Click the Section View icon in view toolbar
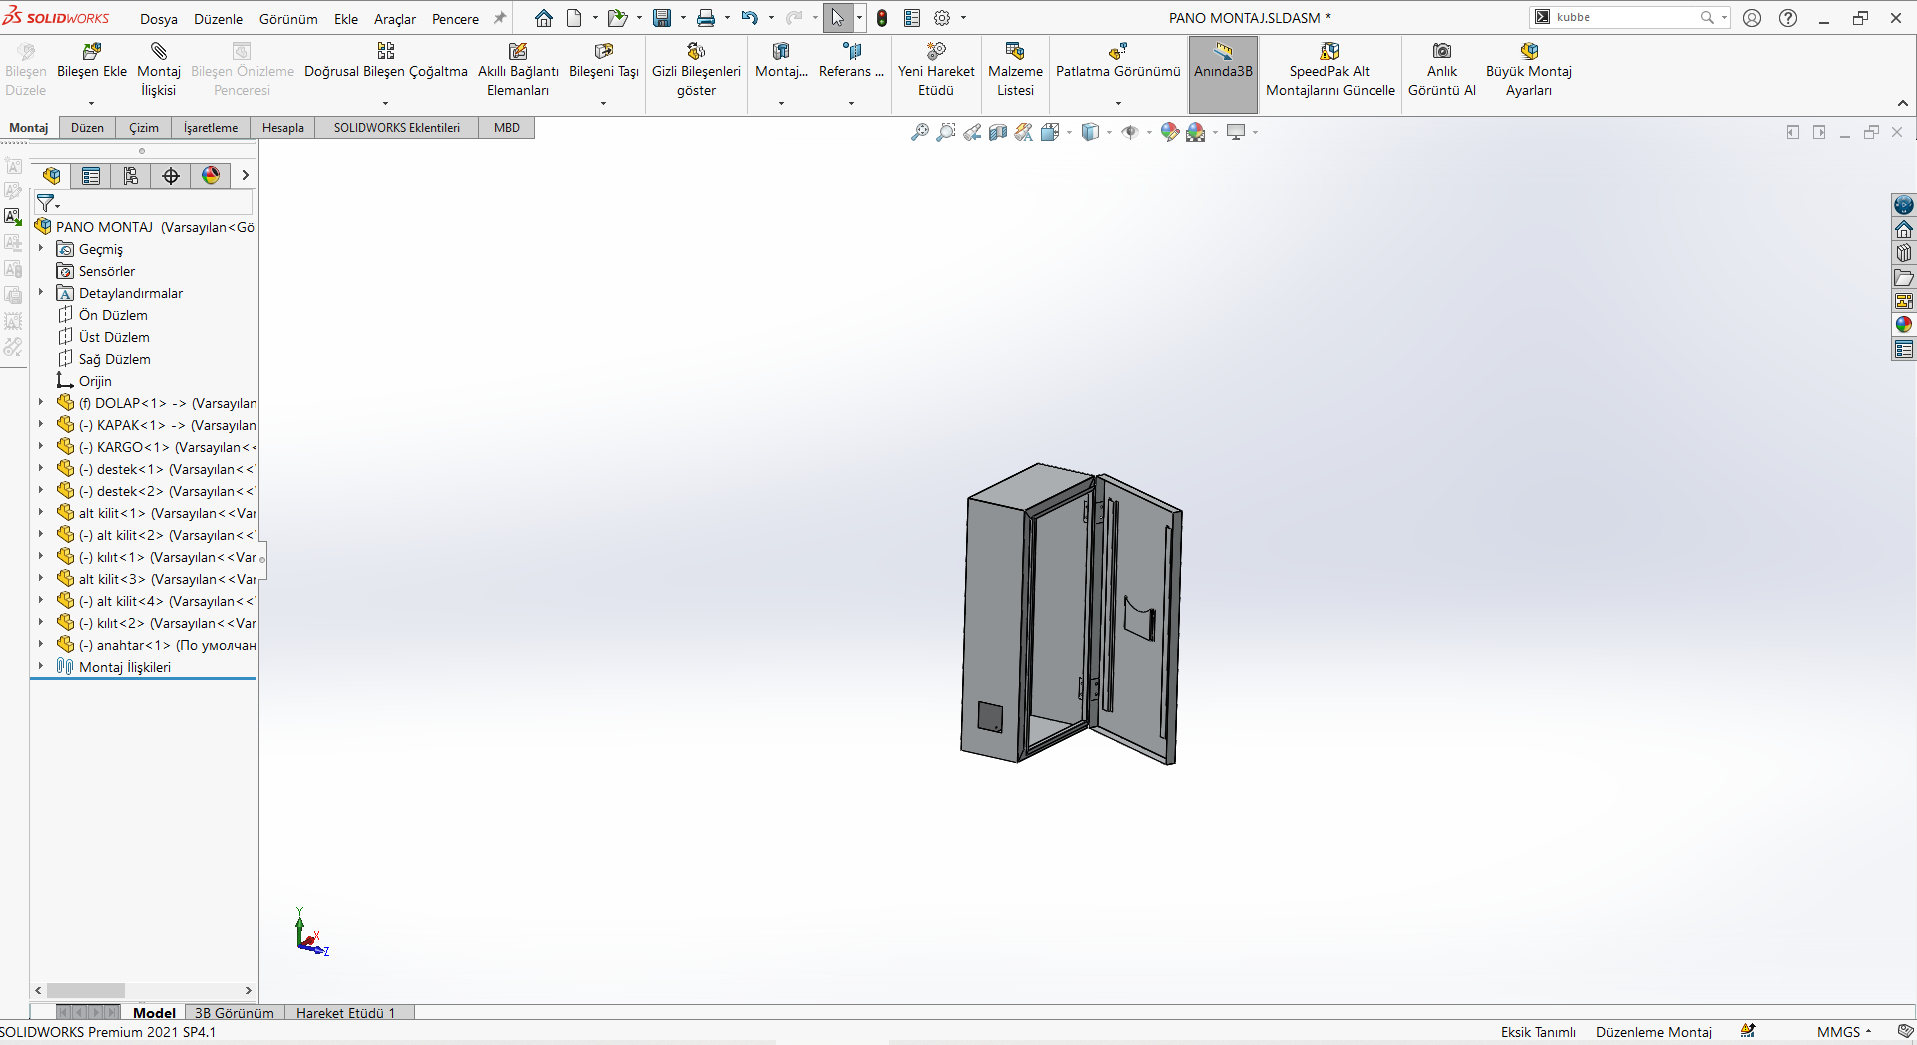The height and width of the screenshot is (1045, 1917). [998, 132]
